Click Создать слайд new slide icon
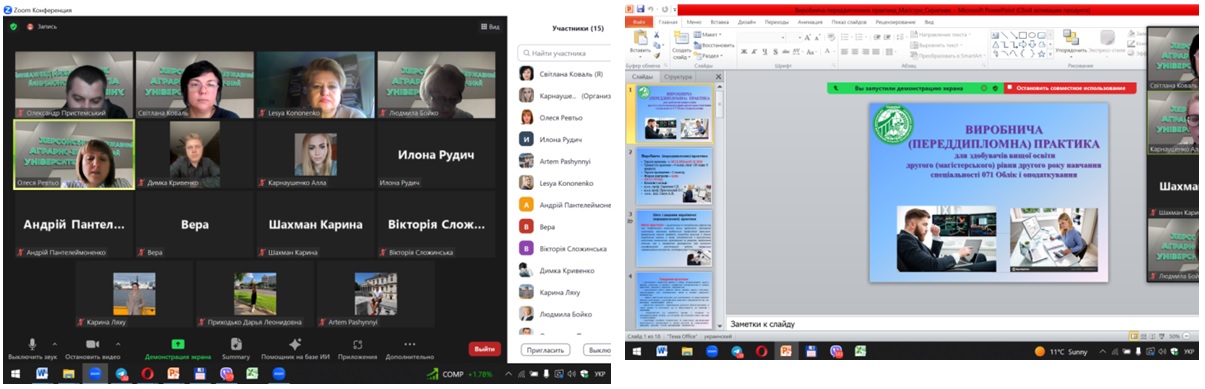The width and height of the screenshot is (1205, 389). [681, 44]
